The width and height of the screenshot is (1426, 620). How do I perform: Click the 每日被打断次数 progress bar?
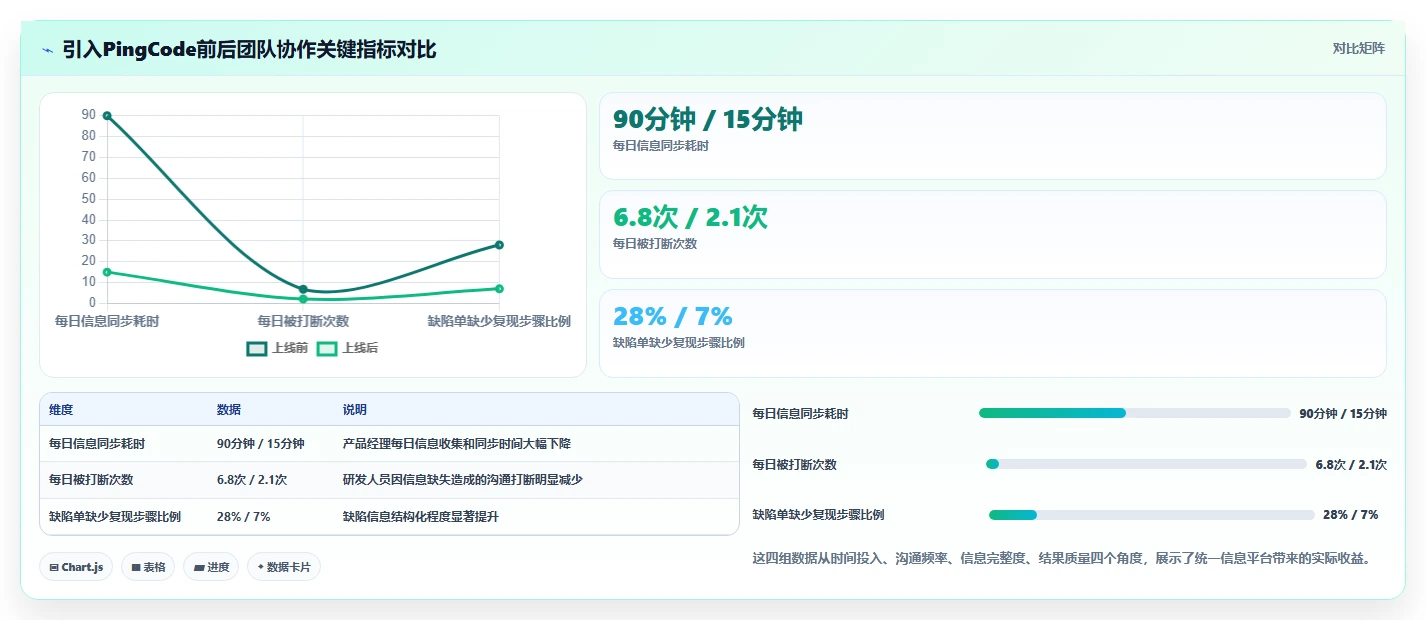pyautogui.click(x=1146, y=464)
